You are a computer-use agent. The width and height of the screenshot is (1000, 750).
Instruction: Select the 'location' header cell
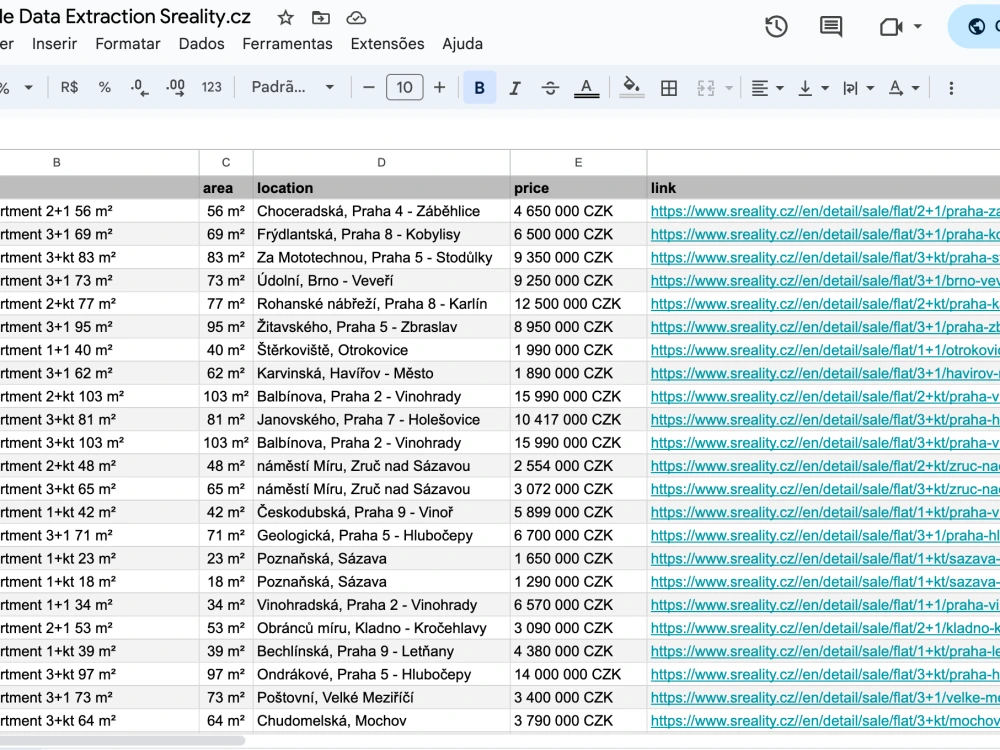click(x=381, y=188)
